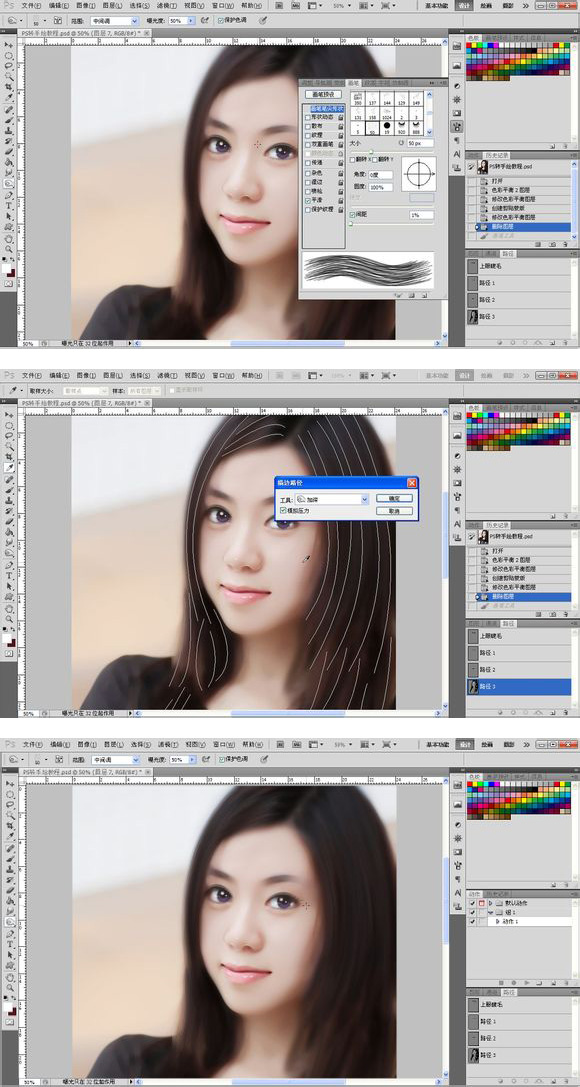Select the hard round 19 brush tip
Screen dimensions: 580x1087
[387, 128]
